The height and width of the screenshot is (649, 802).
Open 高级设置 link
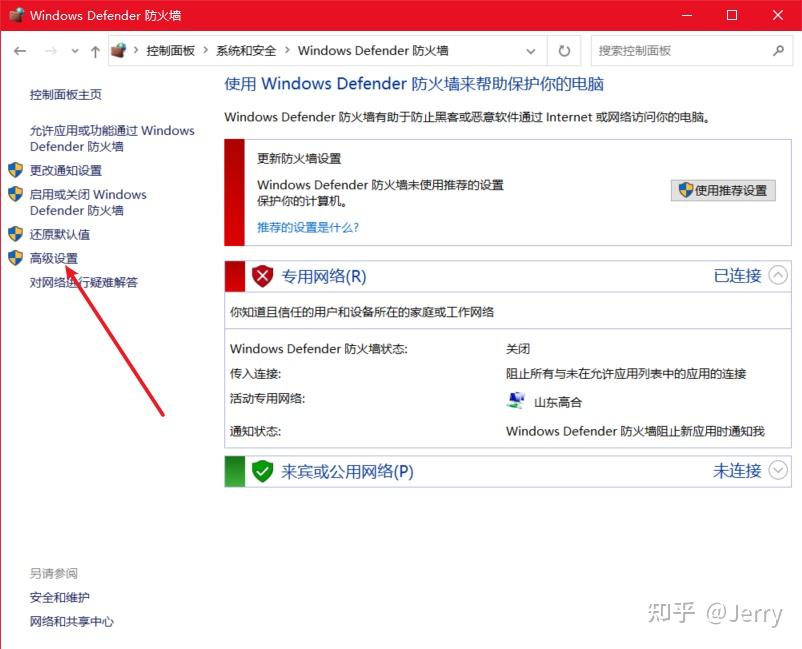pyautogui.click(x=54, y=258)
